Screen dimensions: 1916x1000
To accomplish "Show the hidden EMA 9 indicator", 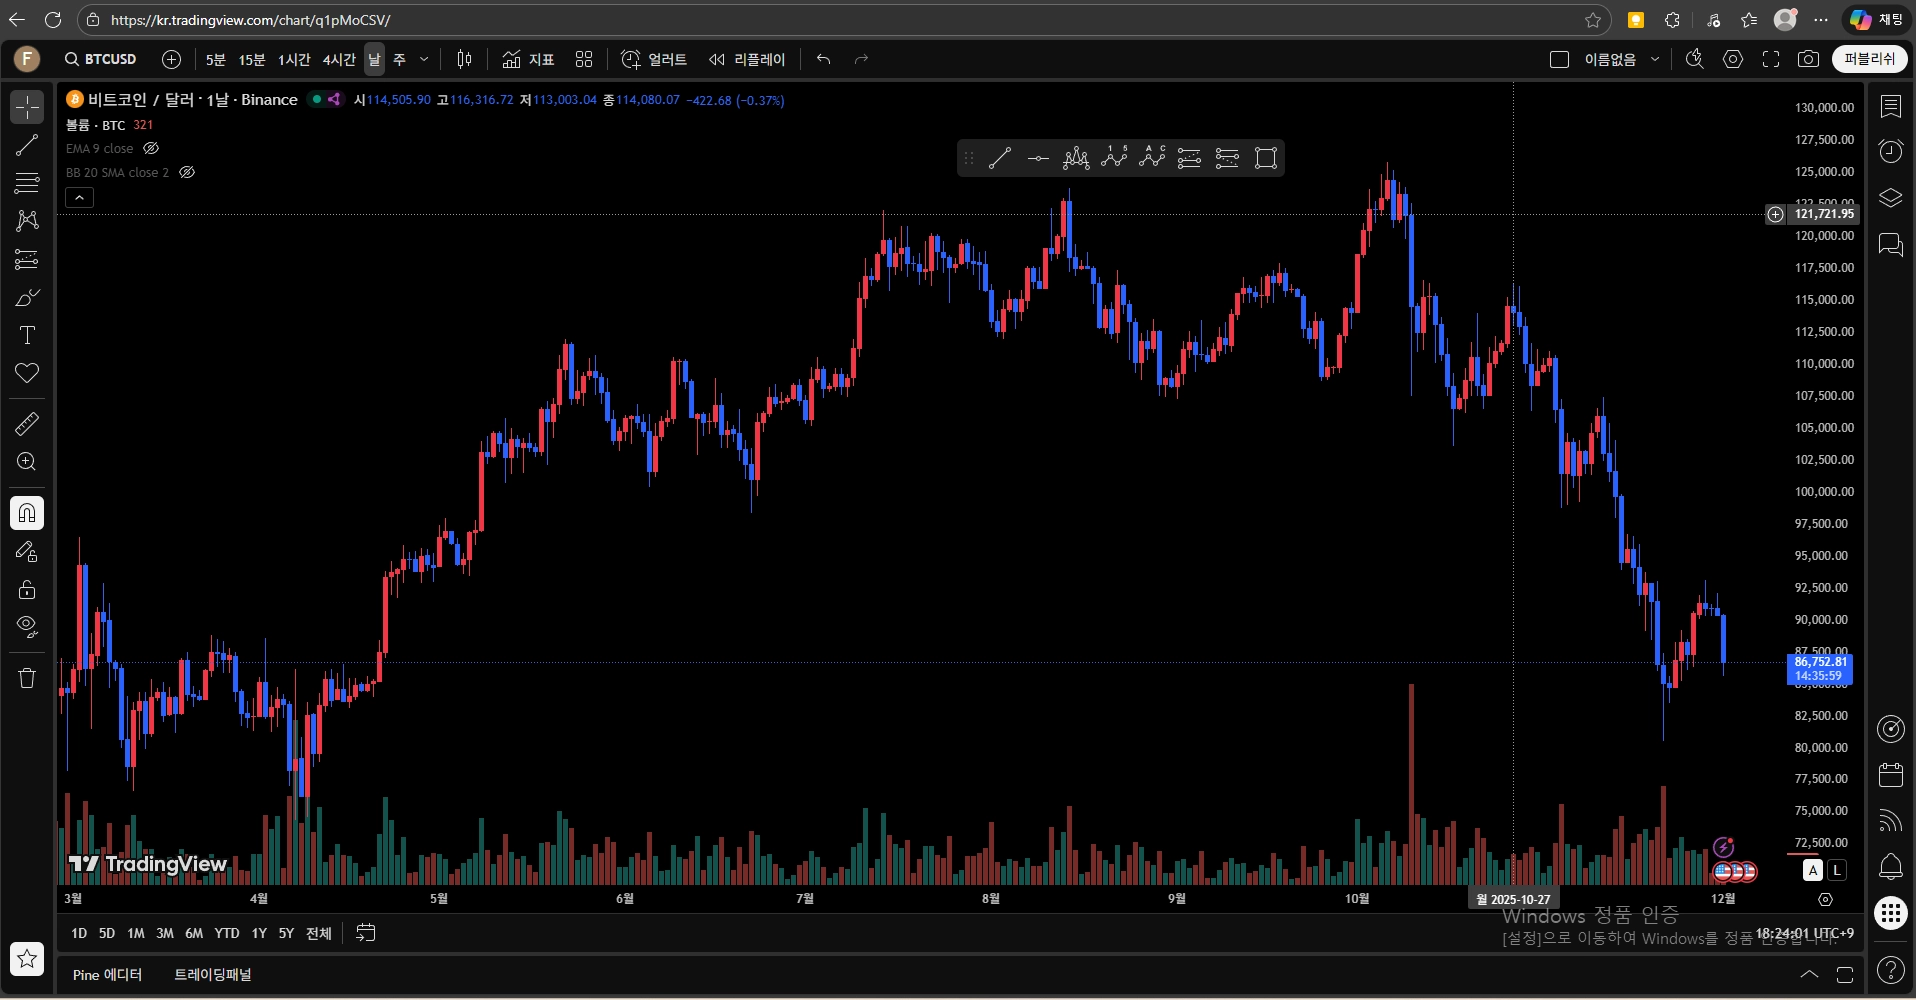I will coord(151,148).
